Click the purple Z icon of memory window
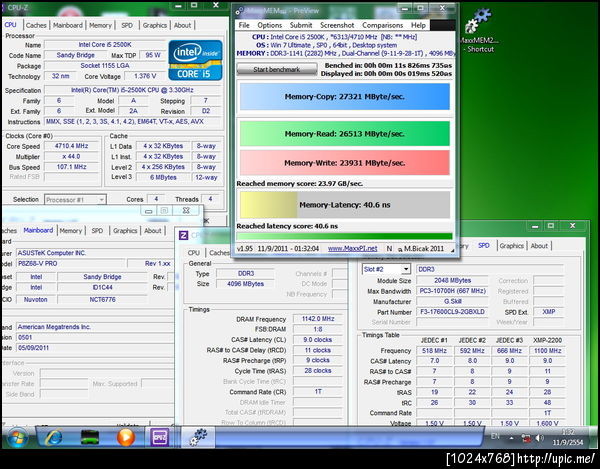Image resolution: width=600 pixels, height=469 pixels. [x=185, y=234]
